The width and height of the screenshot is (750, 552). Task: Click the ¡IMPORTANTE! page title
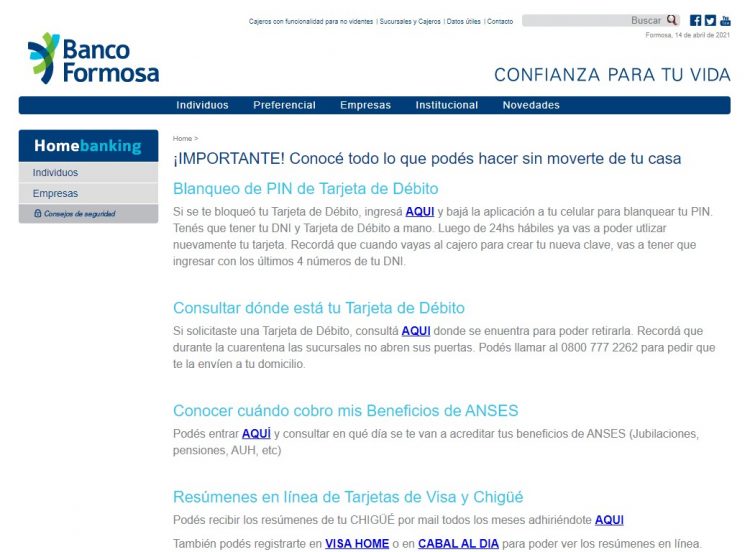[427, 158]
